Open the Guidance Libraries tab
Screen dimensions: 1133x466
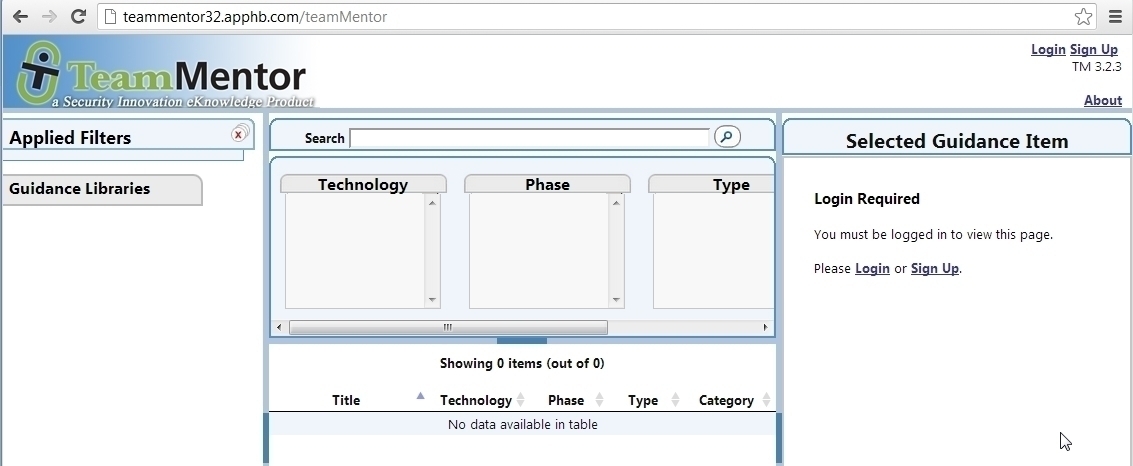(80, 189)
